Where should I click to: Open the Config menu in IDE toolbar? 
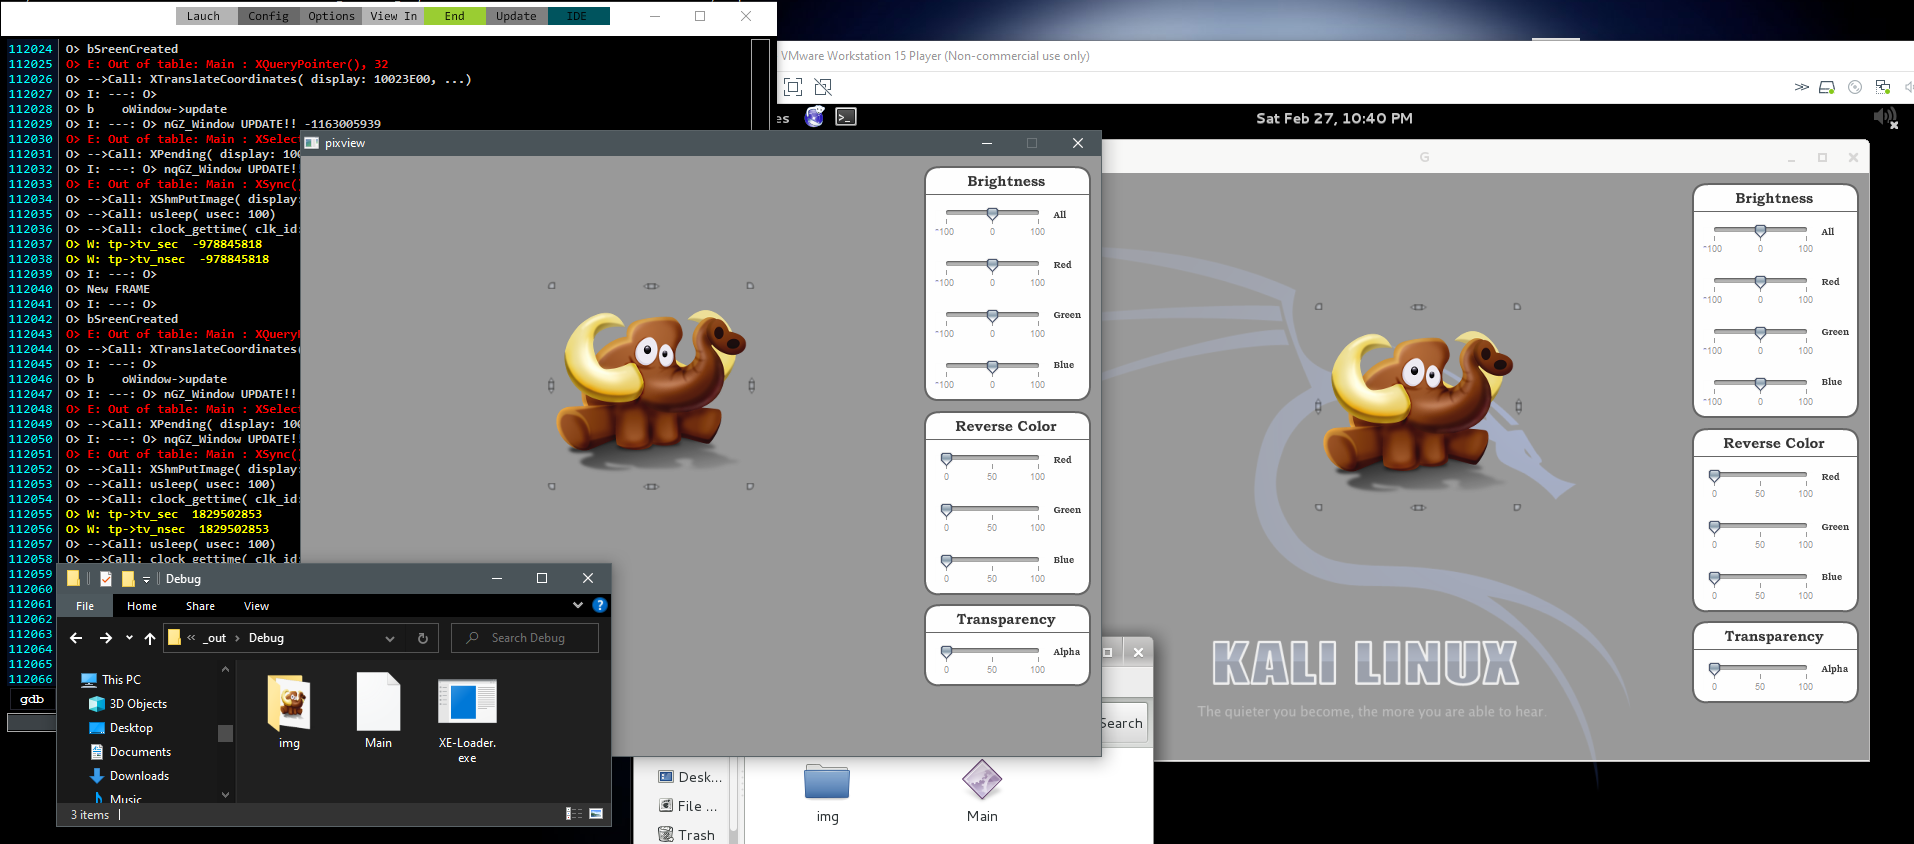click(x=268, y=16)
